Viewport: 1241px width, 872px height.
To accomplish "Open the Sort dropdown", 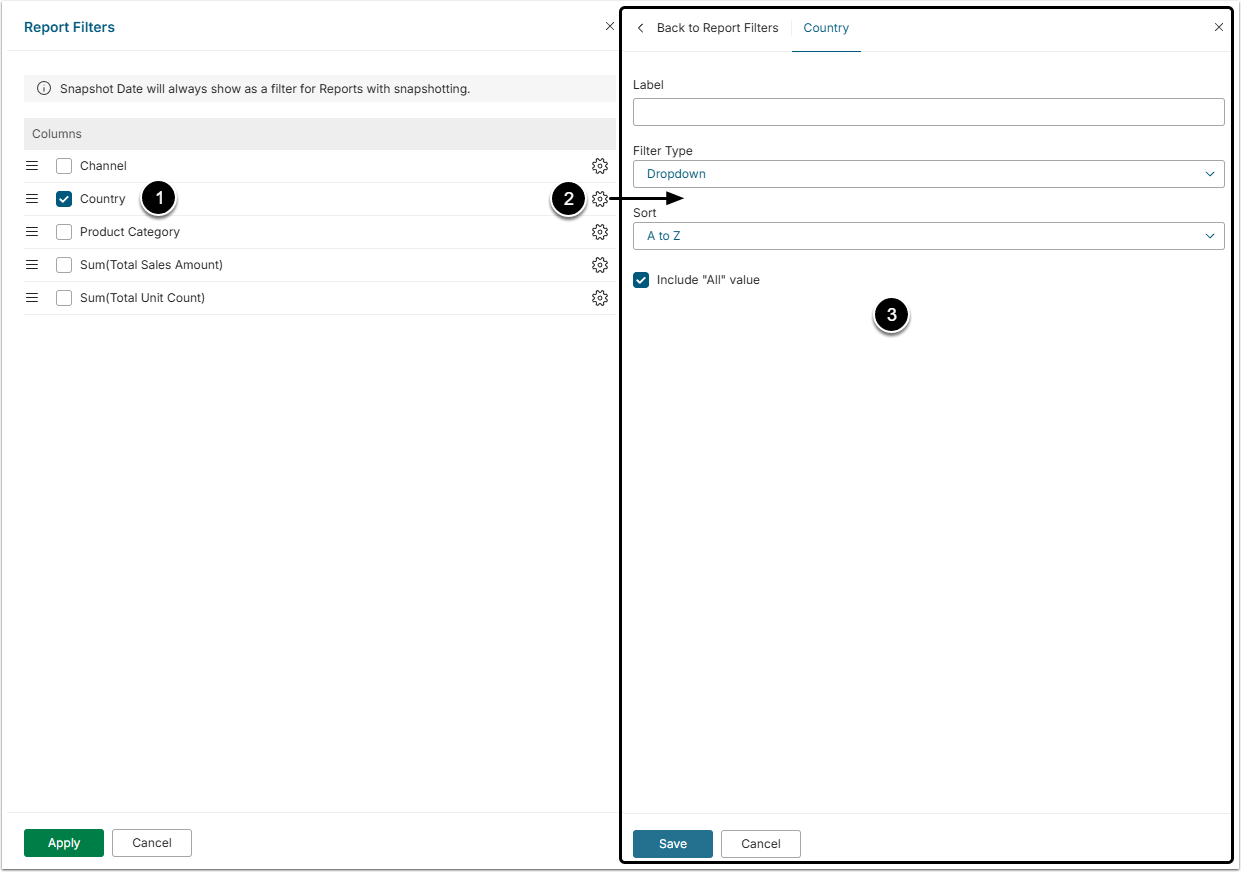I will (928, 236).
